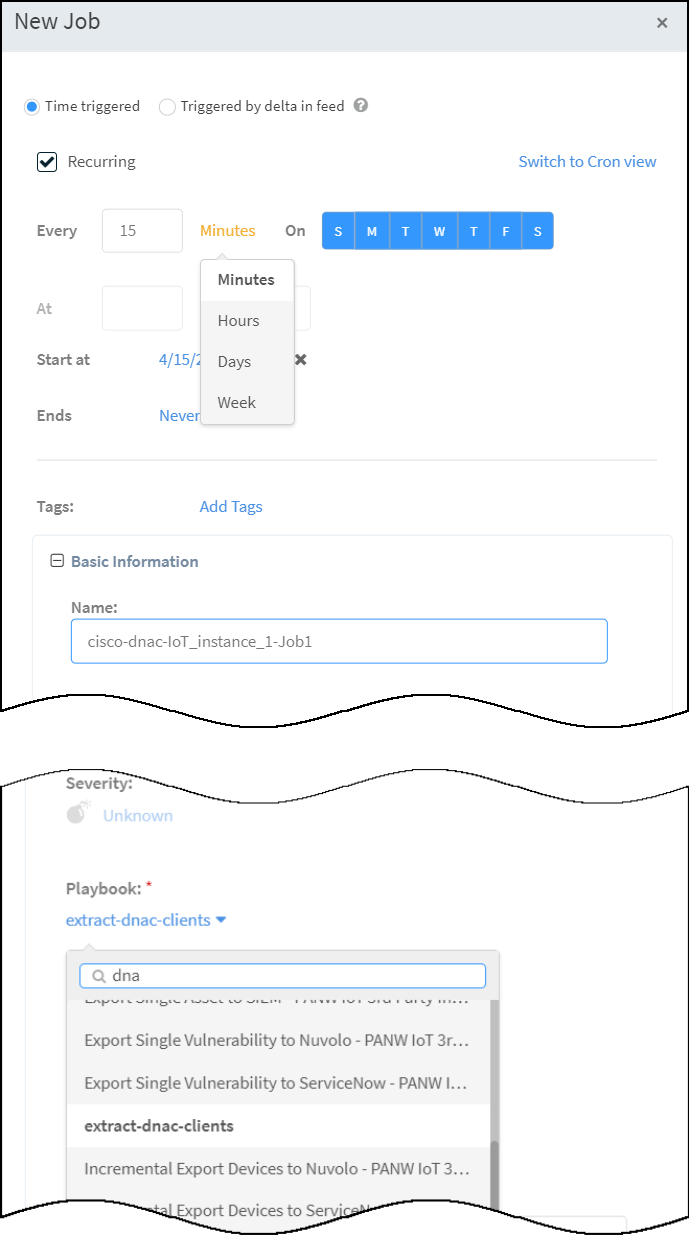This screenshot has width=689, height=1236.
Task: Uncheck the Recurring checkbox
Action: 47,162
